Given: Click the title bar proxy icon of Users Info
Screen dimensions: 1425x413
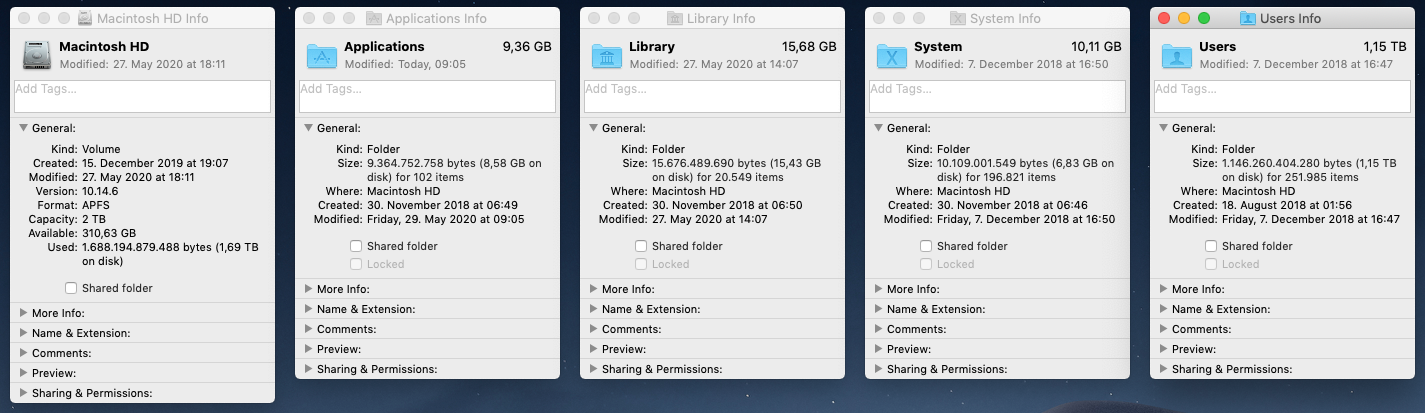Looking at the screenshot, I should pyautogui.click(x=1248, y=18).
